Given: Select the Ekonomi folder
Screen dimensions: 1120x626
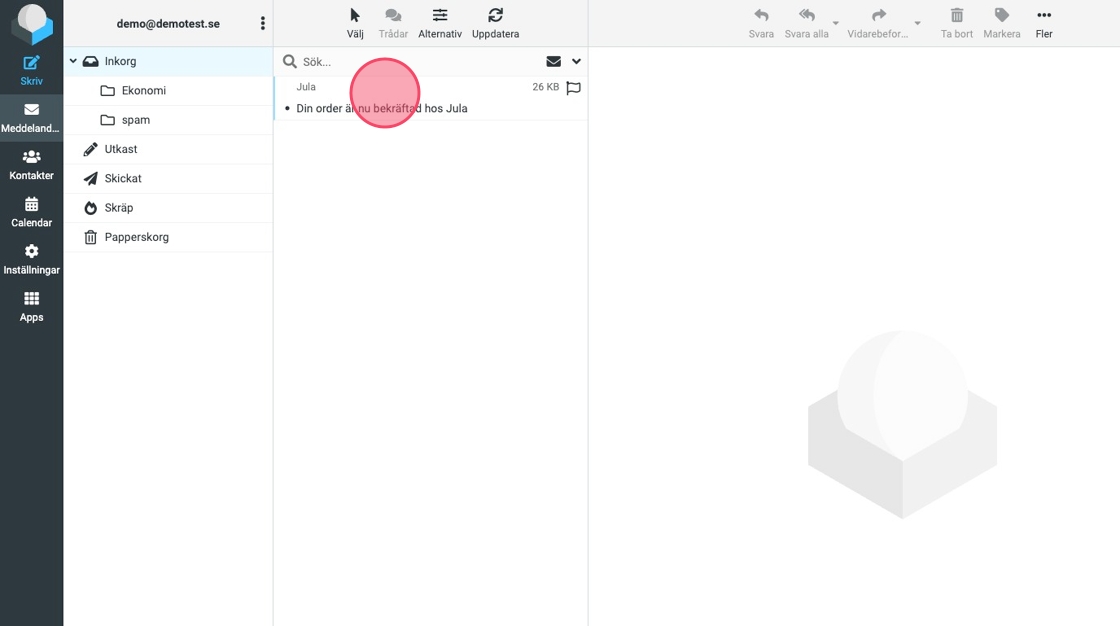Looking at the screenshot, I should coord(143,91).
